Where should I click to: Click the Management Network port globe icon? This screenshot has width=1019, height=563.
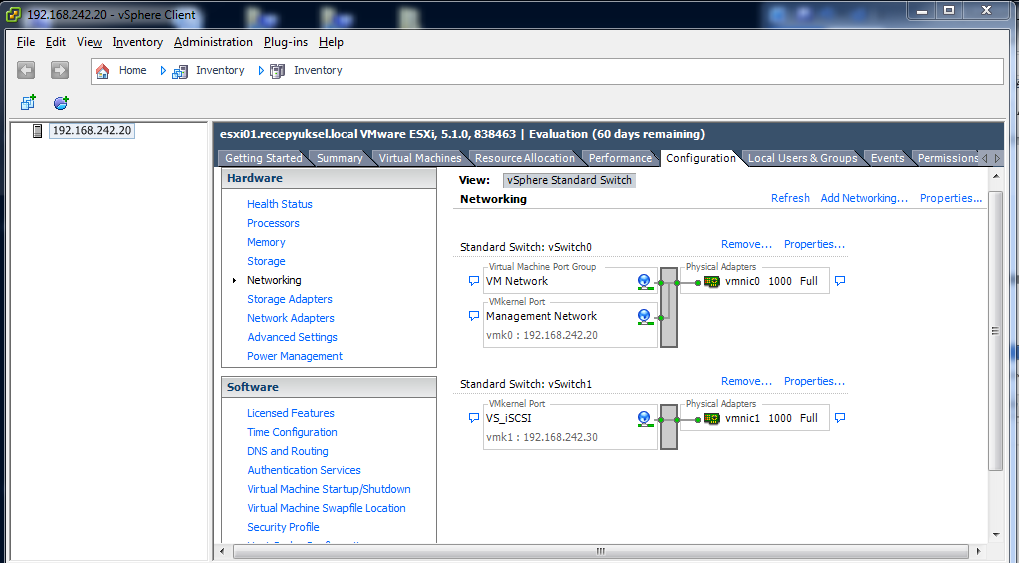[644, 317]
